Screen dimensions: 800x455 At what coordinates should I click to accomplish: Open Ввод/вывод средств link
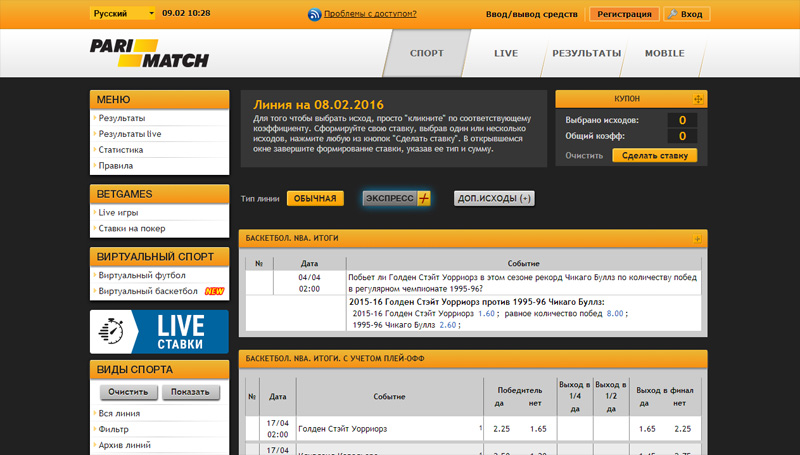(532, 14)
